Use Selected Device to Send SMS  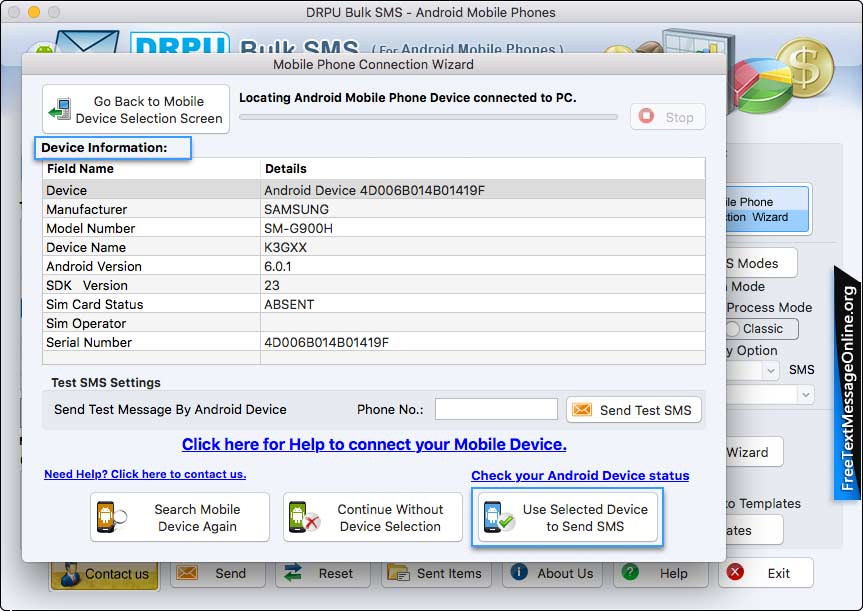567,517
